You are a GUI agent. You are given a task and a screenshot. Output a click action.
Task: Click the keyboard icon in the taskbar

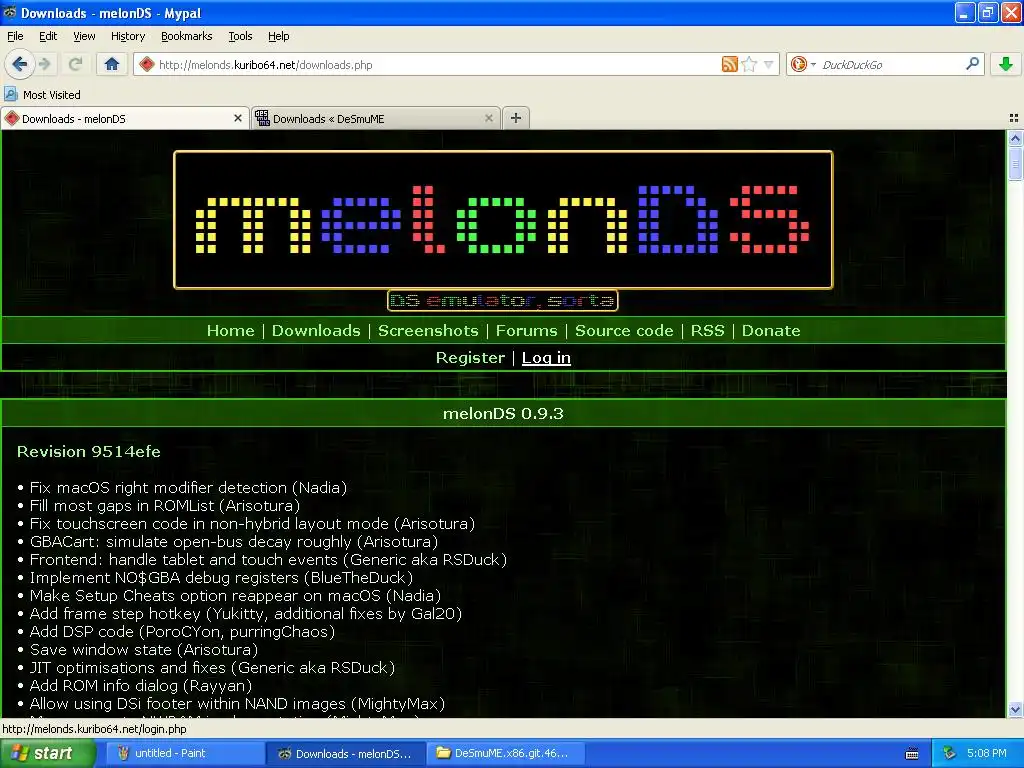(912, 754)
